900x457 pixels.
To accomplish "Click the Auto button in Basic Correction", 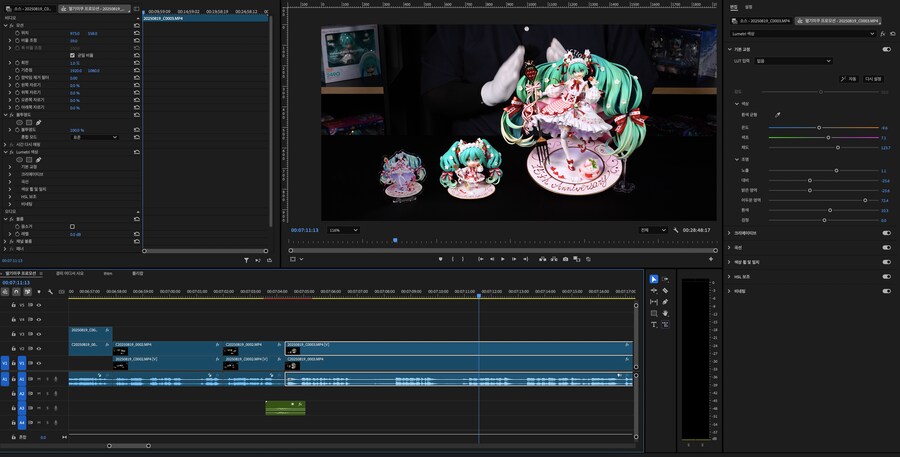I will pyautogui.click(x=849, y=79).
